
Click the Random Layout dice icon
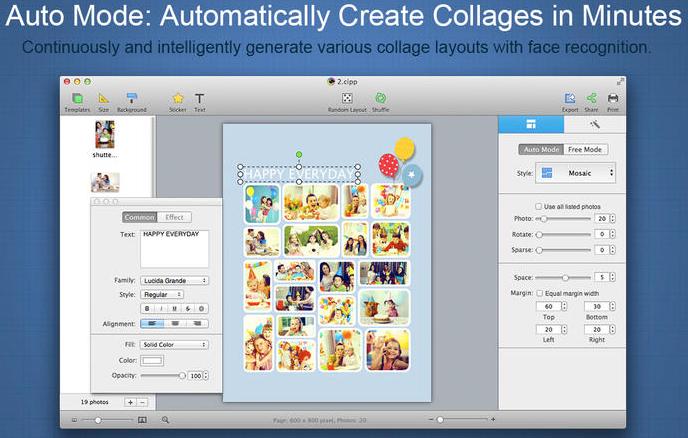(346, 98)
